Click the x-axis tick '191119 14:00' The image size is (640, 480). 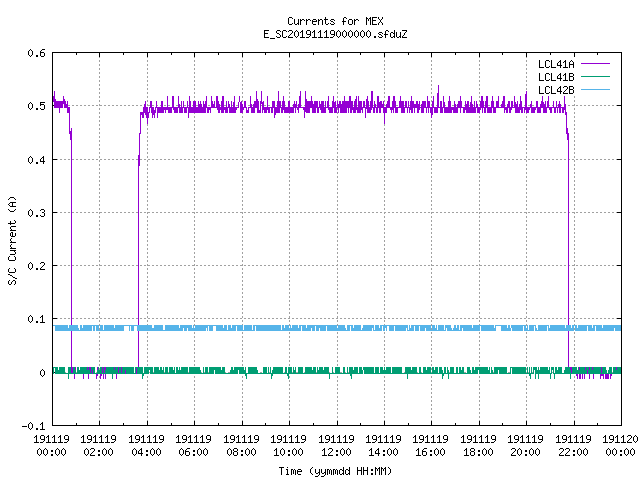point(383,446)
